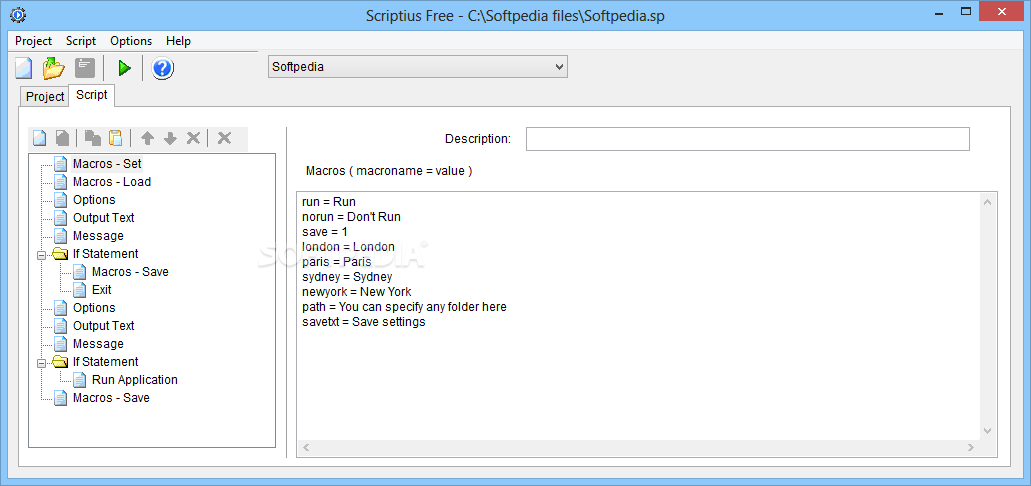
Task: Click macros area scroll down arrow
Action: [x=988, y=431]
